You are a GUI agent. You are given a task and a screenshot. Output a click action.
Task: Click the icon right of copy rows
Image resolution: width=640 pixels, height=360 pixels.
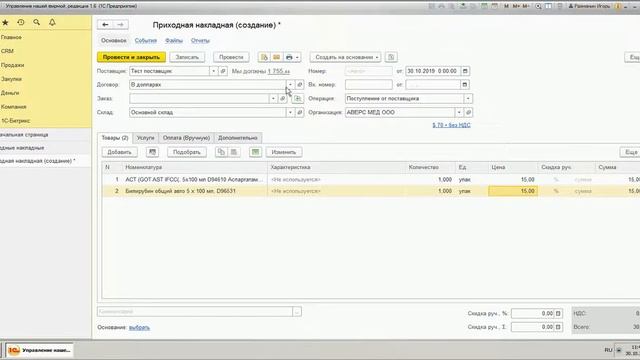pyautogui.click(x=234, y=152)
